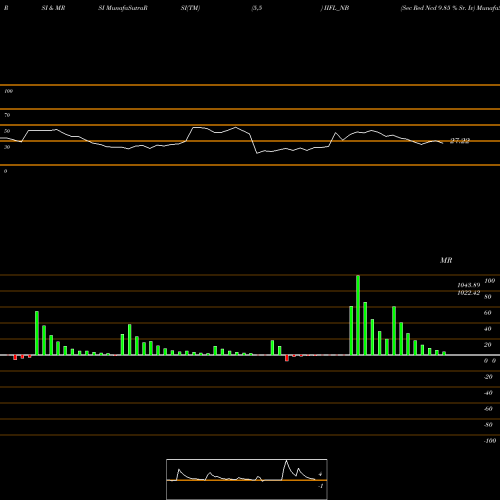Click the tallest green bar in MR histogram
Image resolution: width=500 pixels, height=500 pixels.
pos(358,315)
